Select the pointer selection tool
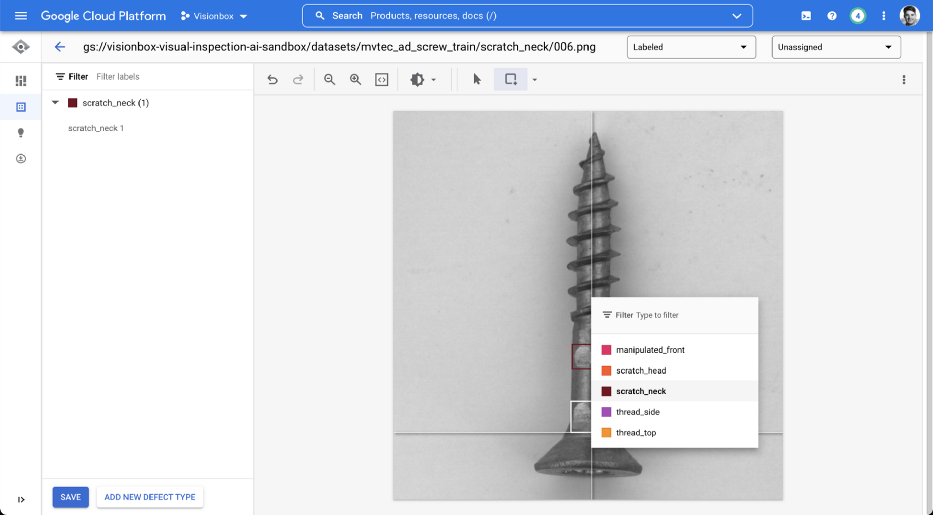Screen dimensions: 933x515 (477, 80)
